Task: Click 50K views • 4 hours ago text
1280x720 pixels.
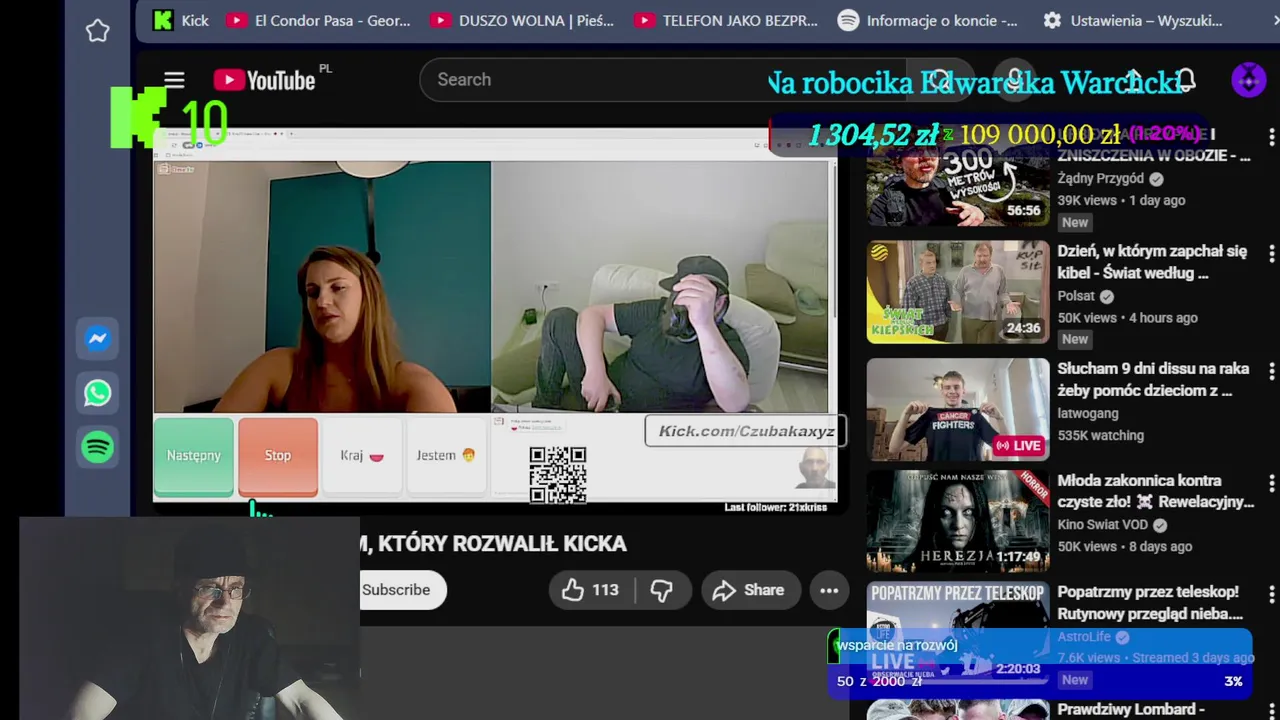Action: click(1127, 317)
